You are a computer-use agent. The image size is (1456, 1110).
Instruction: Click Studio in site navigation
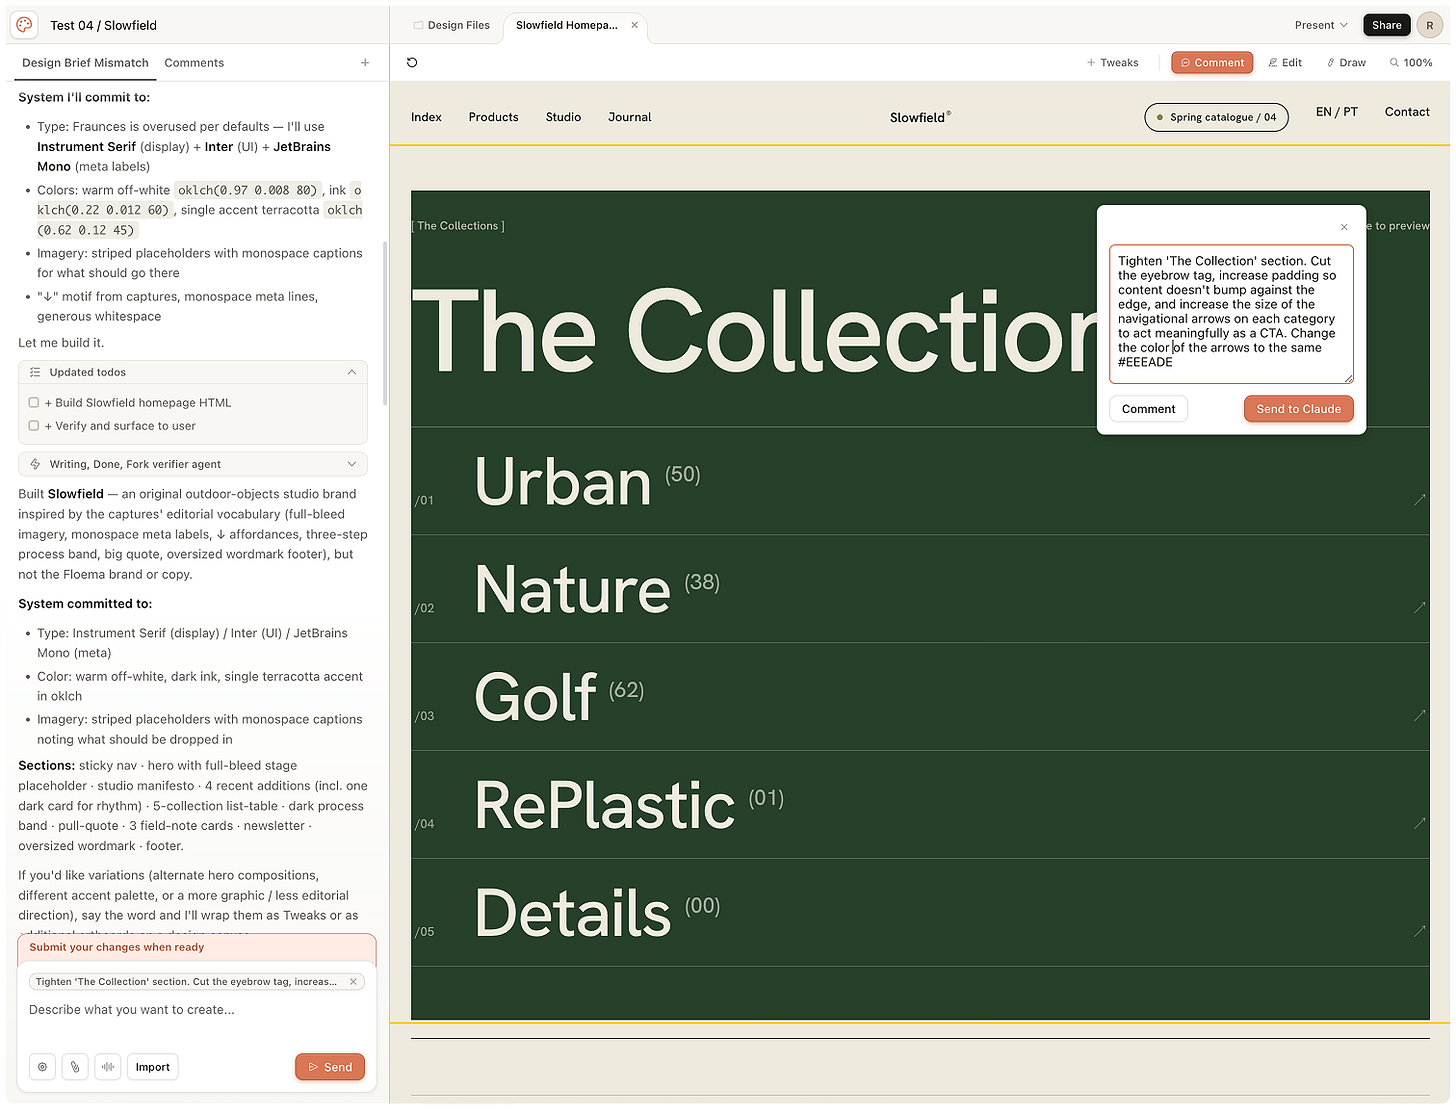563,117
